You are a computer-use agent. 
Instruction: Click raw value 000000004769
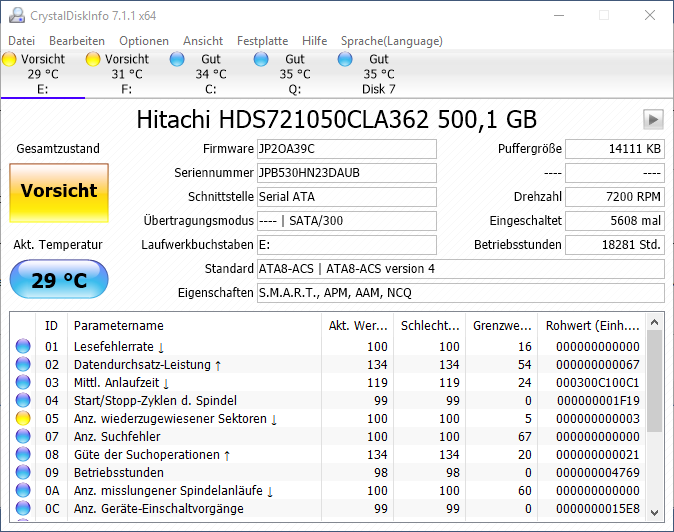pyautogui.click(x=597, y=473)
